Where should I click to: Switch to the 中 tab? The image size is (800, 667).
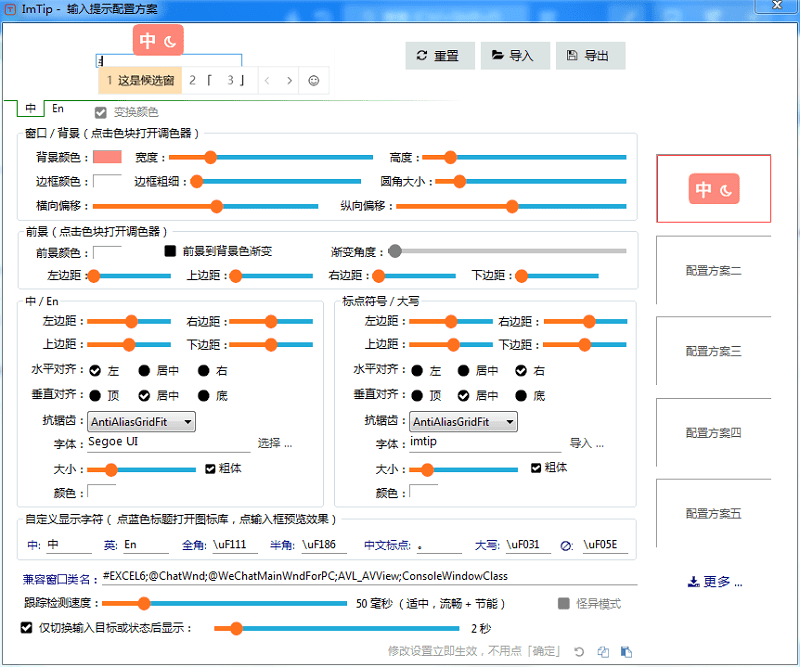coord(30,107)
